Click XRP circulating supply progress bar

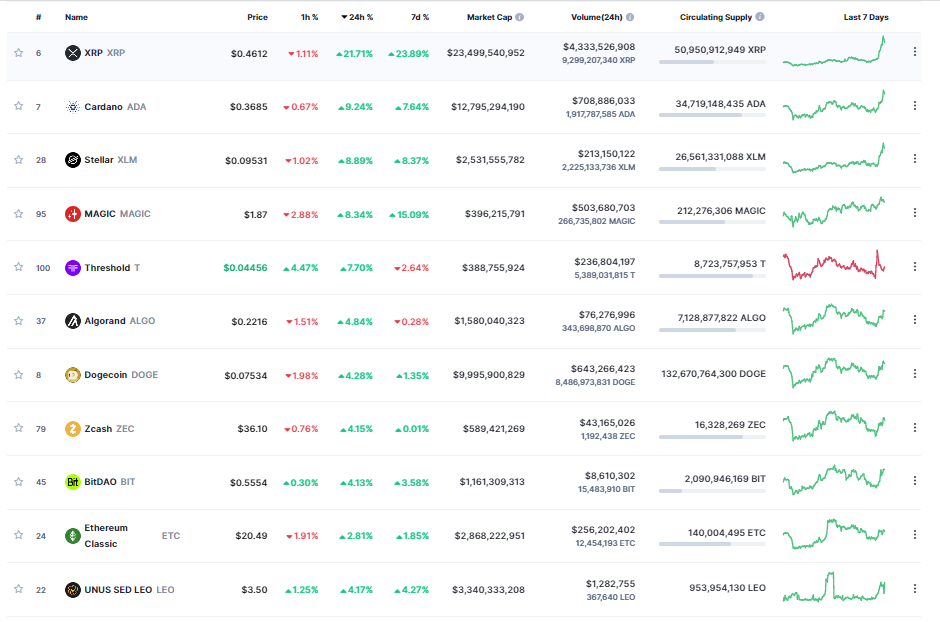click(x=712, y=62)
